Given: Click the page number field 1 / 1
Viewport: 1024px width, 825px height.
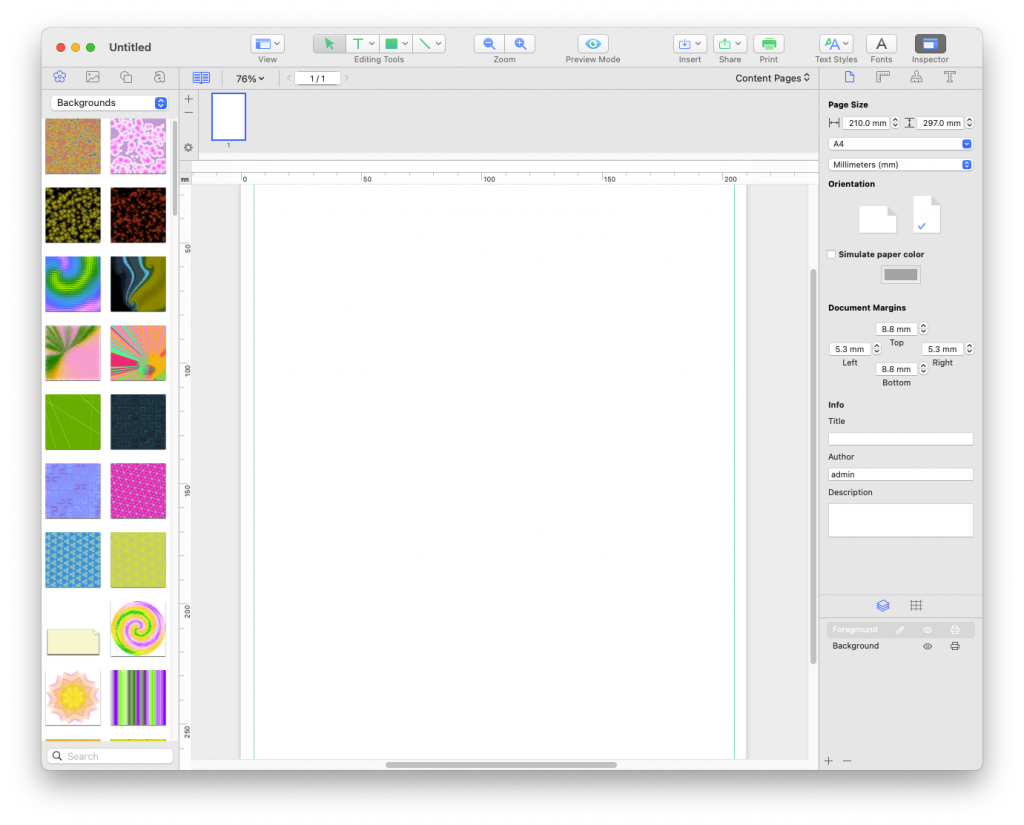Looking at the screenshot, I should 317,78.
